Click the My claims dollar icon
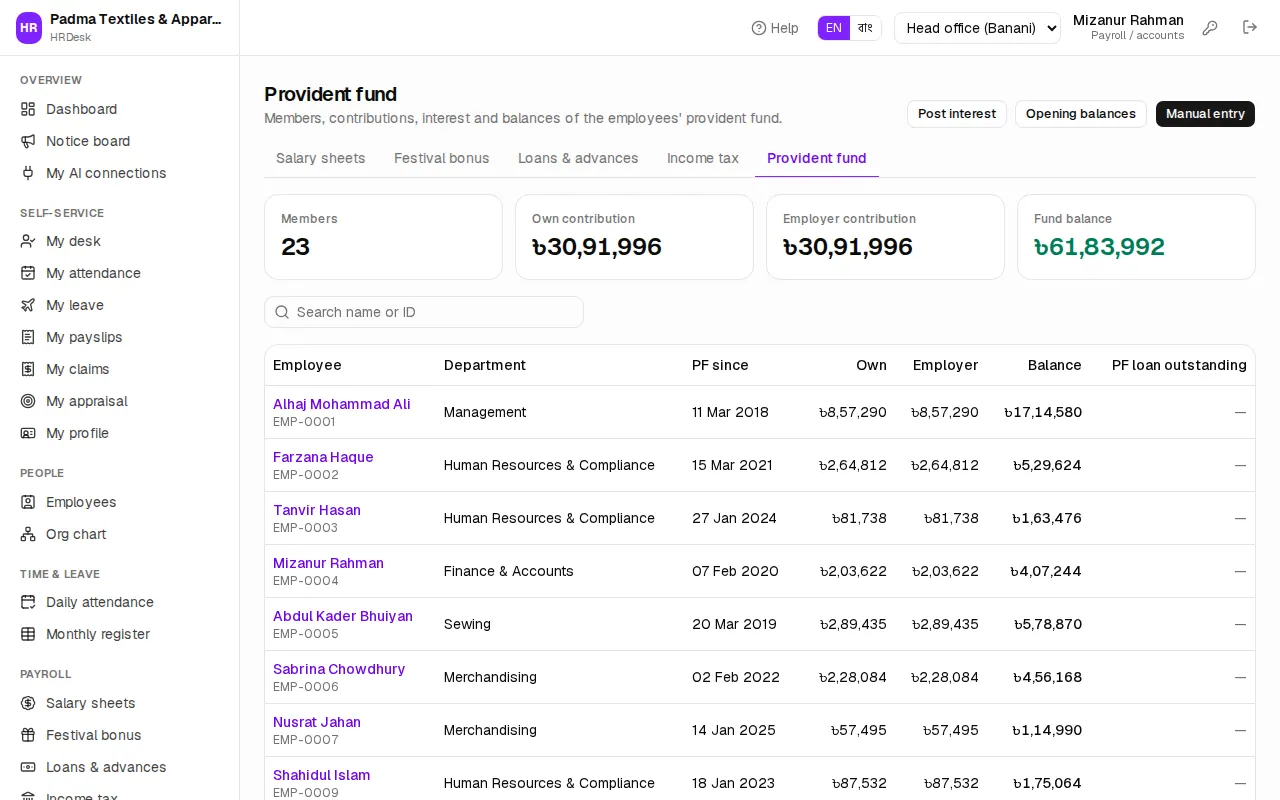Viewport: 1280px width, 800px height. pos(28,369)
